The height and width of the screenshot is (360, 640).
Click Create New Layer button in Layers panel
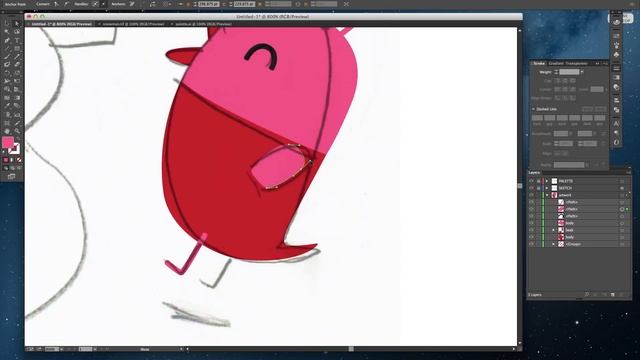[x=613, y=294]
